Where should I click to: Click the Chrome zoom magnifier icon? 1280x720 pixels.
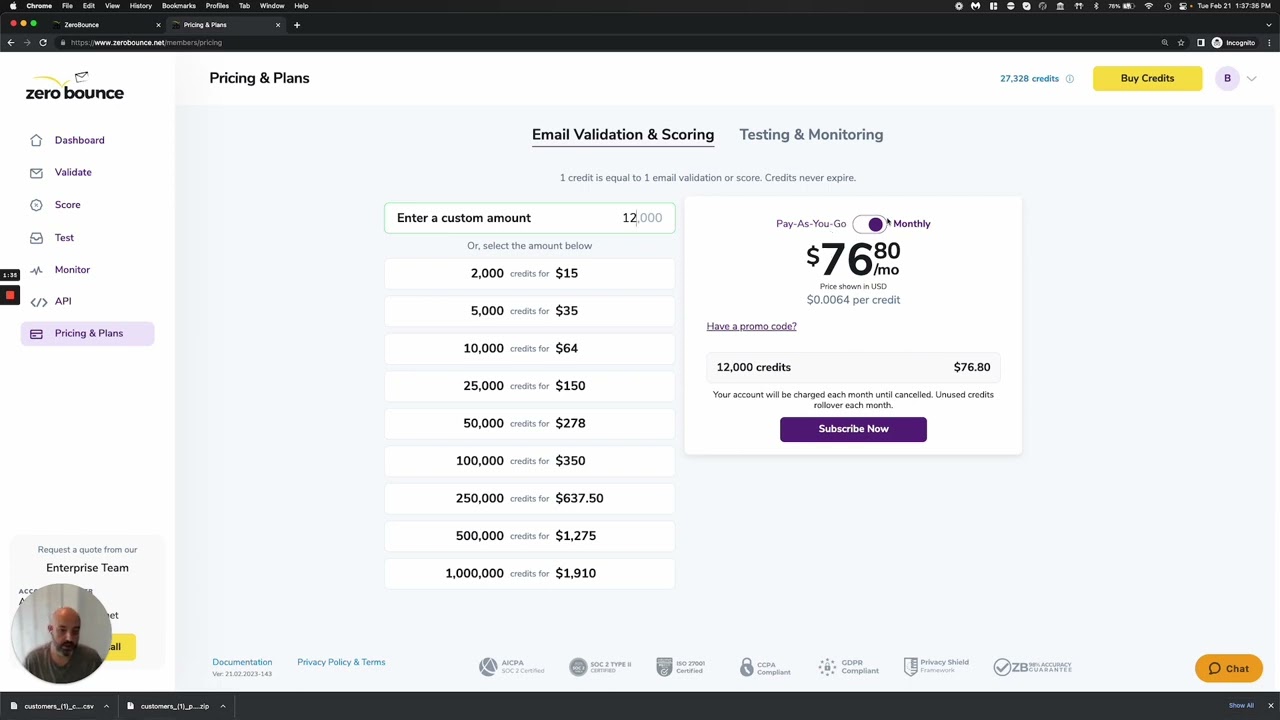pos(1164,42)
